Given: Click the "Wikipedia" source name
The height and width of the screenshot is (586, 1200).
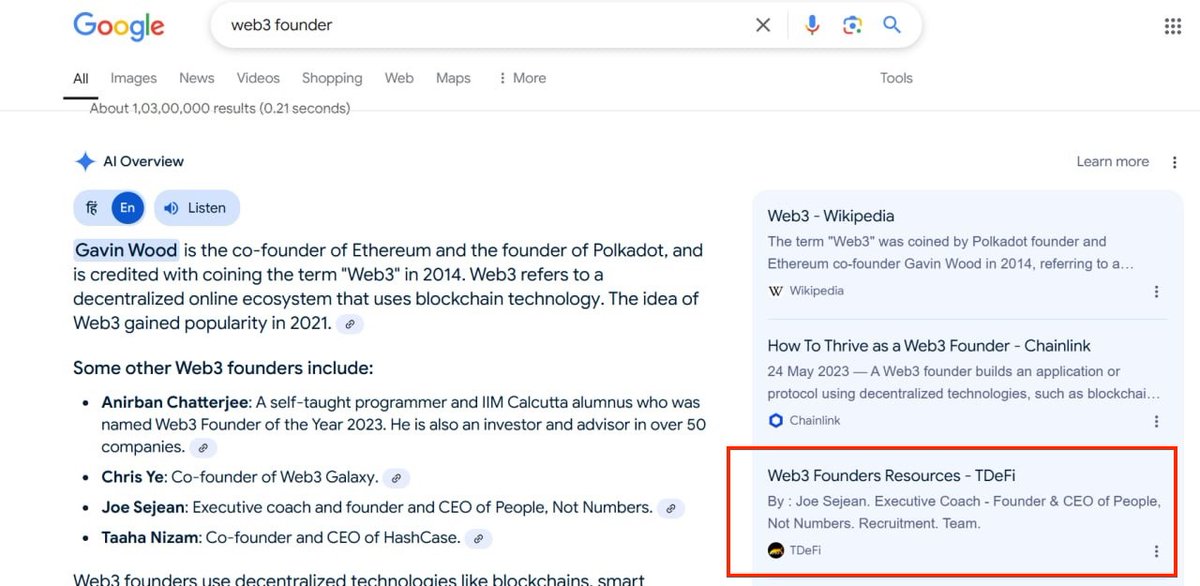Looking at the screenshot, I should coord(816,291).
